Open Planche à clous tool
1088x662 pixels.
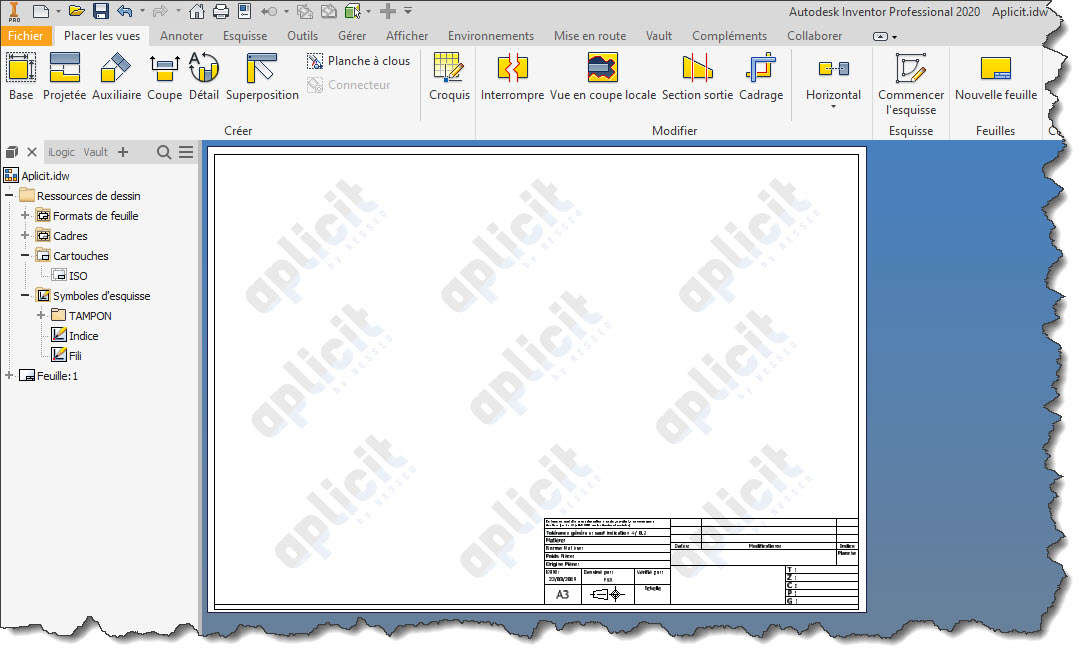point(359,61)
